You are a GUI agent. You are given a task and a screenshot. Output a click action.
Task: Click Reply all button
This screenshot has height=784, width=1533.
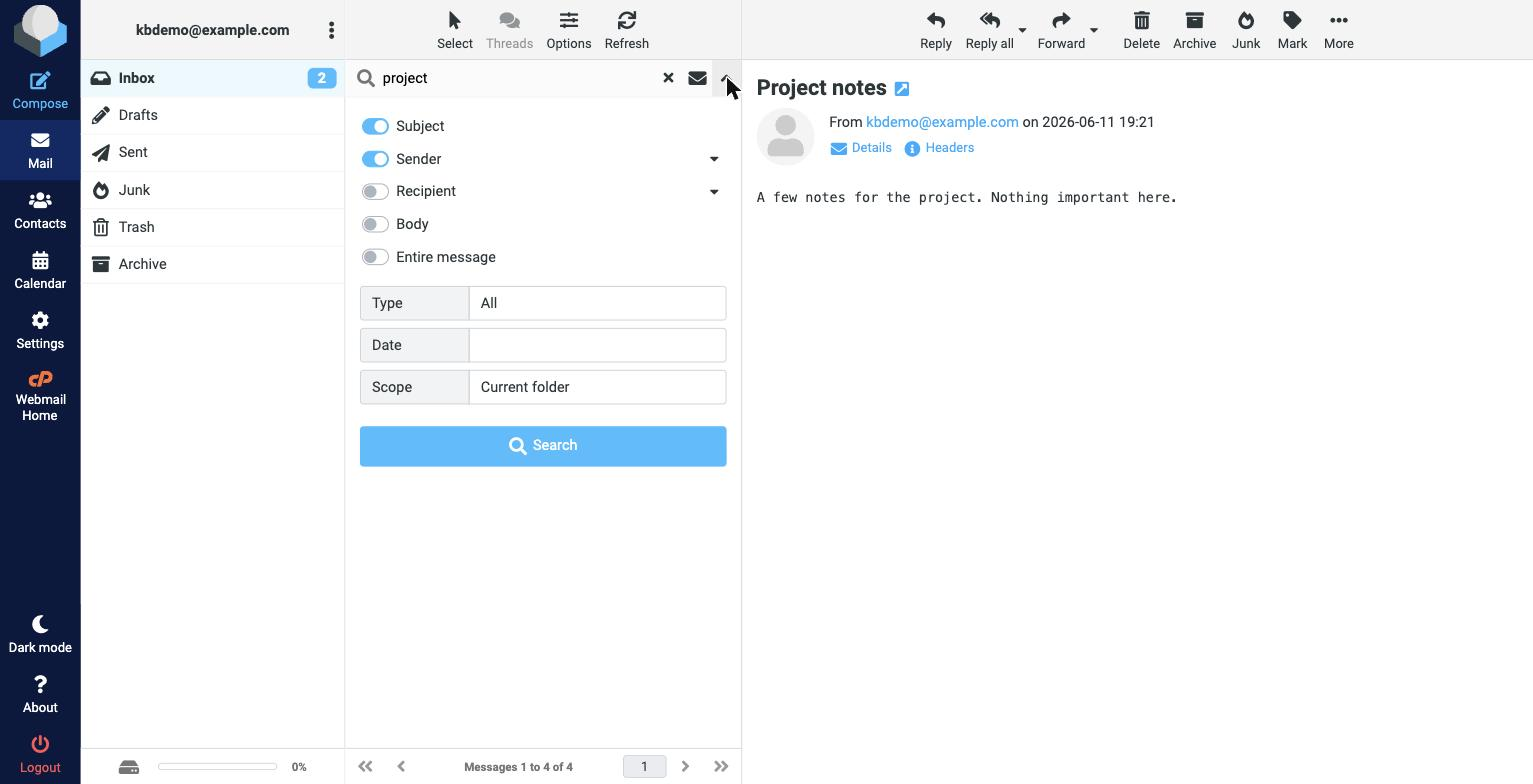989,30
